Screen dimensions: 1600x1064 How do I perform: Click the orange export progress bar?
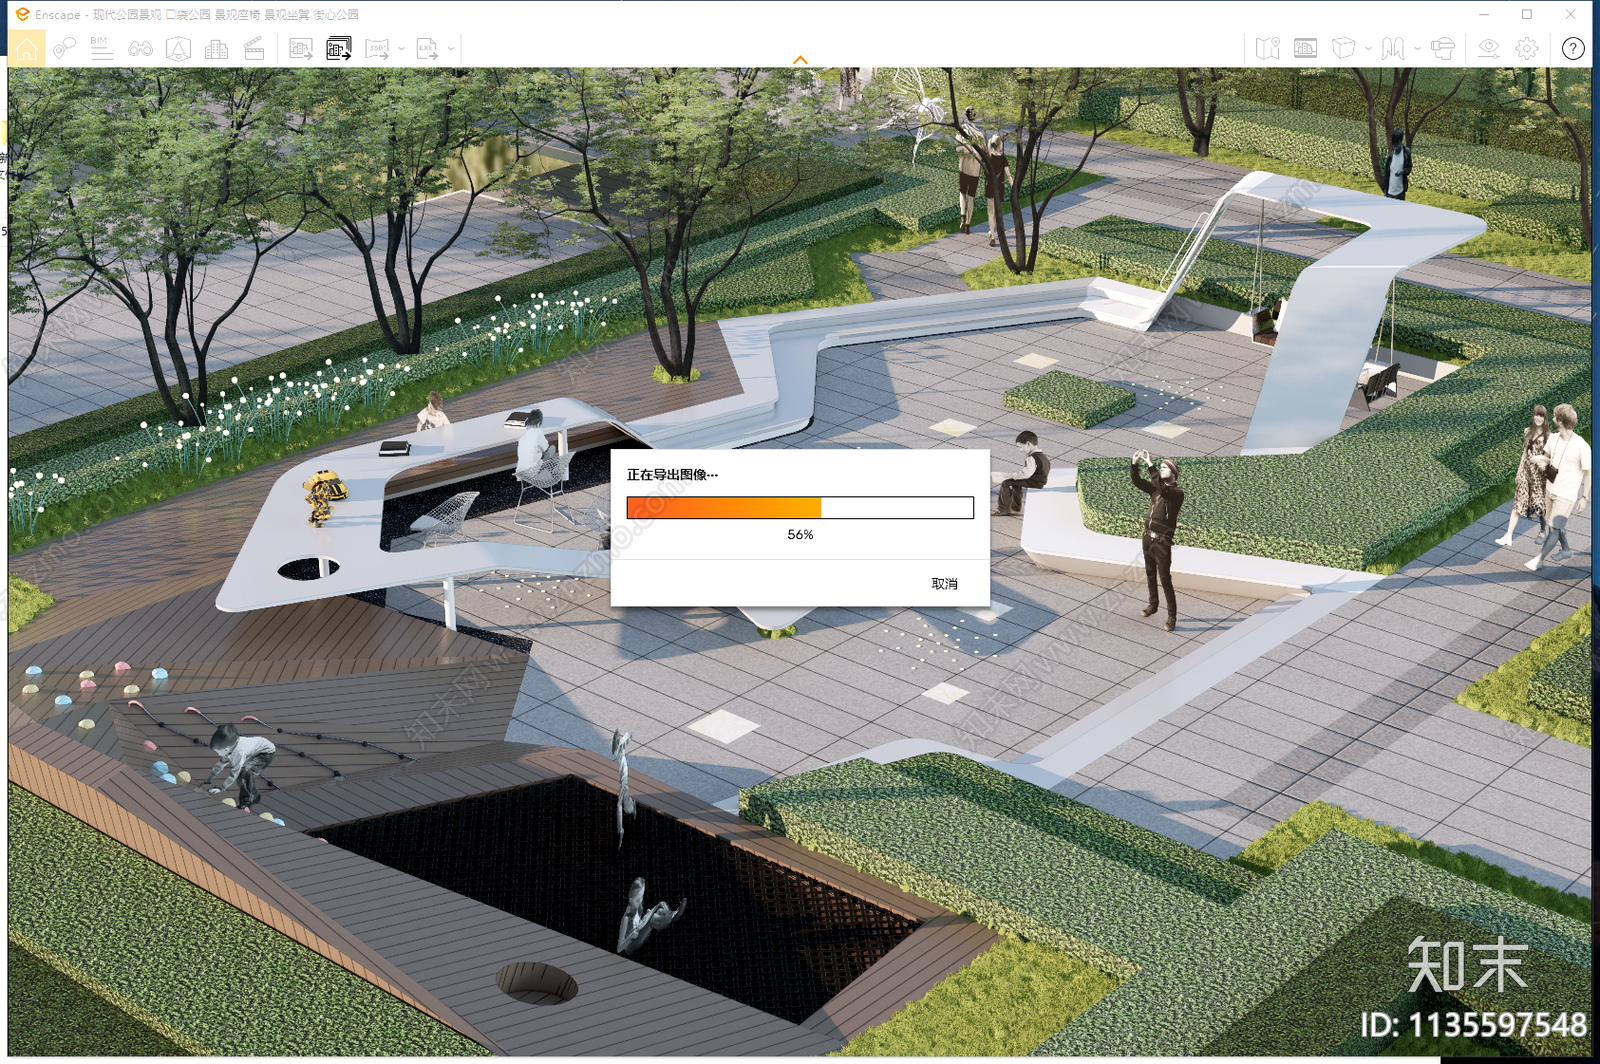pos(800,508)
